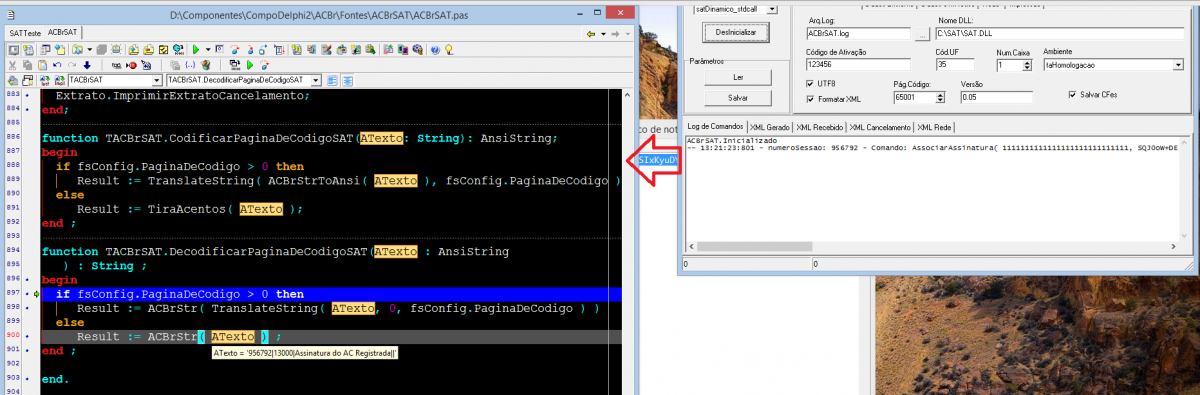Screen dimensions: 1200x395
Task: Toggle the Formatar XML checkbox
Action: pos(810,98)
